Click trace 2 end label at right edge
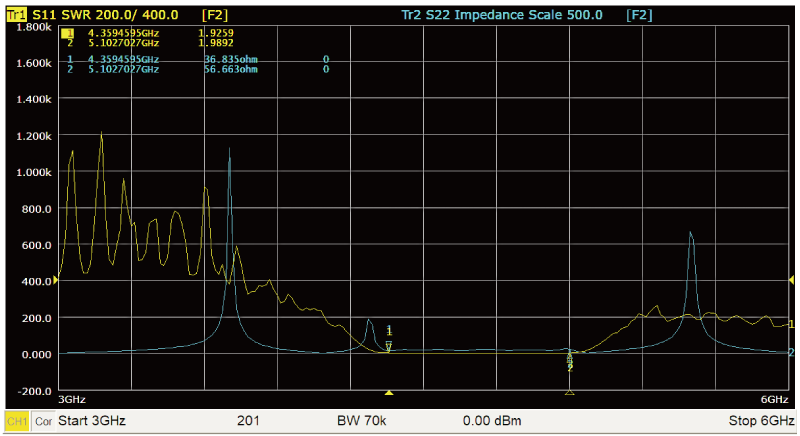The image size is (800, 436). (791, 352)
